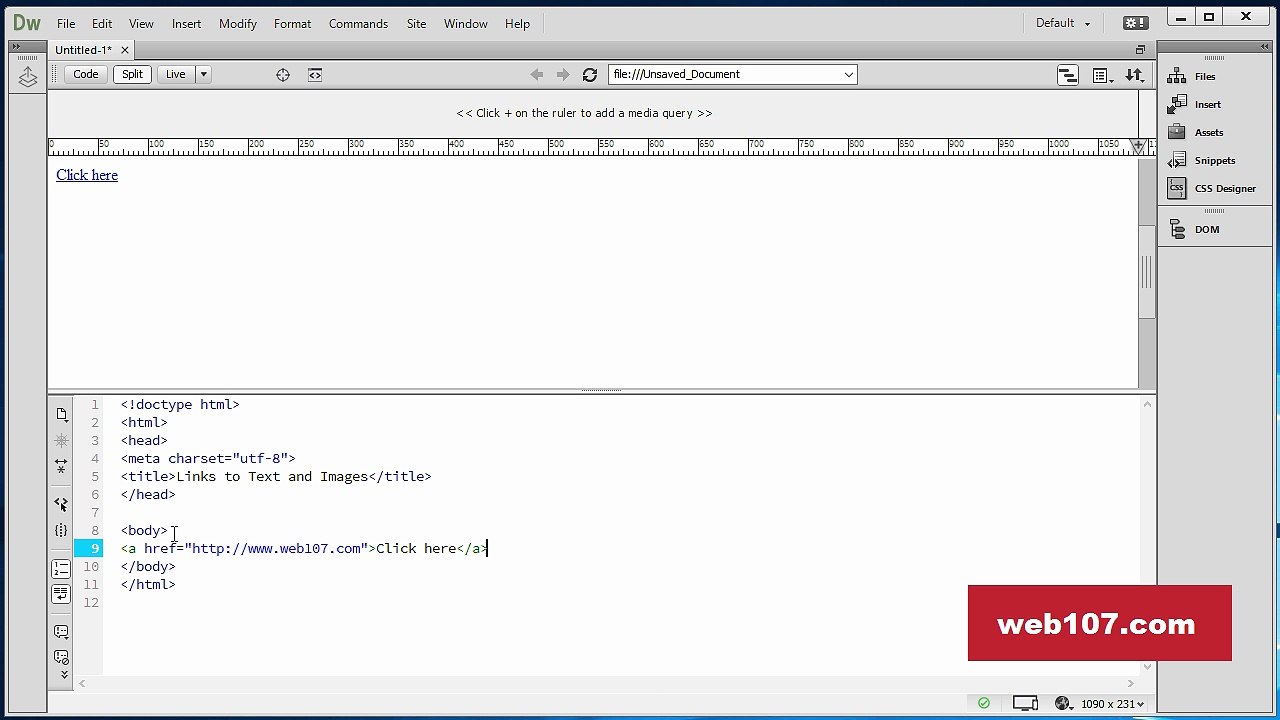Open the Site menu
The image size is (1280, 720).
416,23
